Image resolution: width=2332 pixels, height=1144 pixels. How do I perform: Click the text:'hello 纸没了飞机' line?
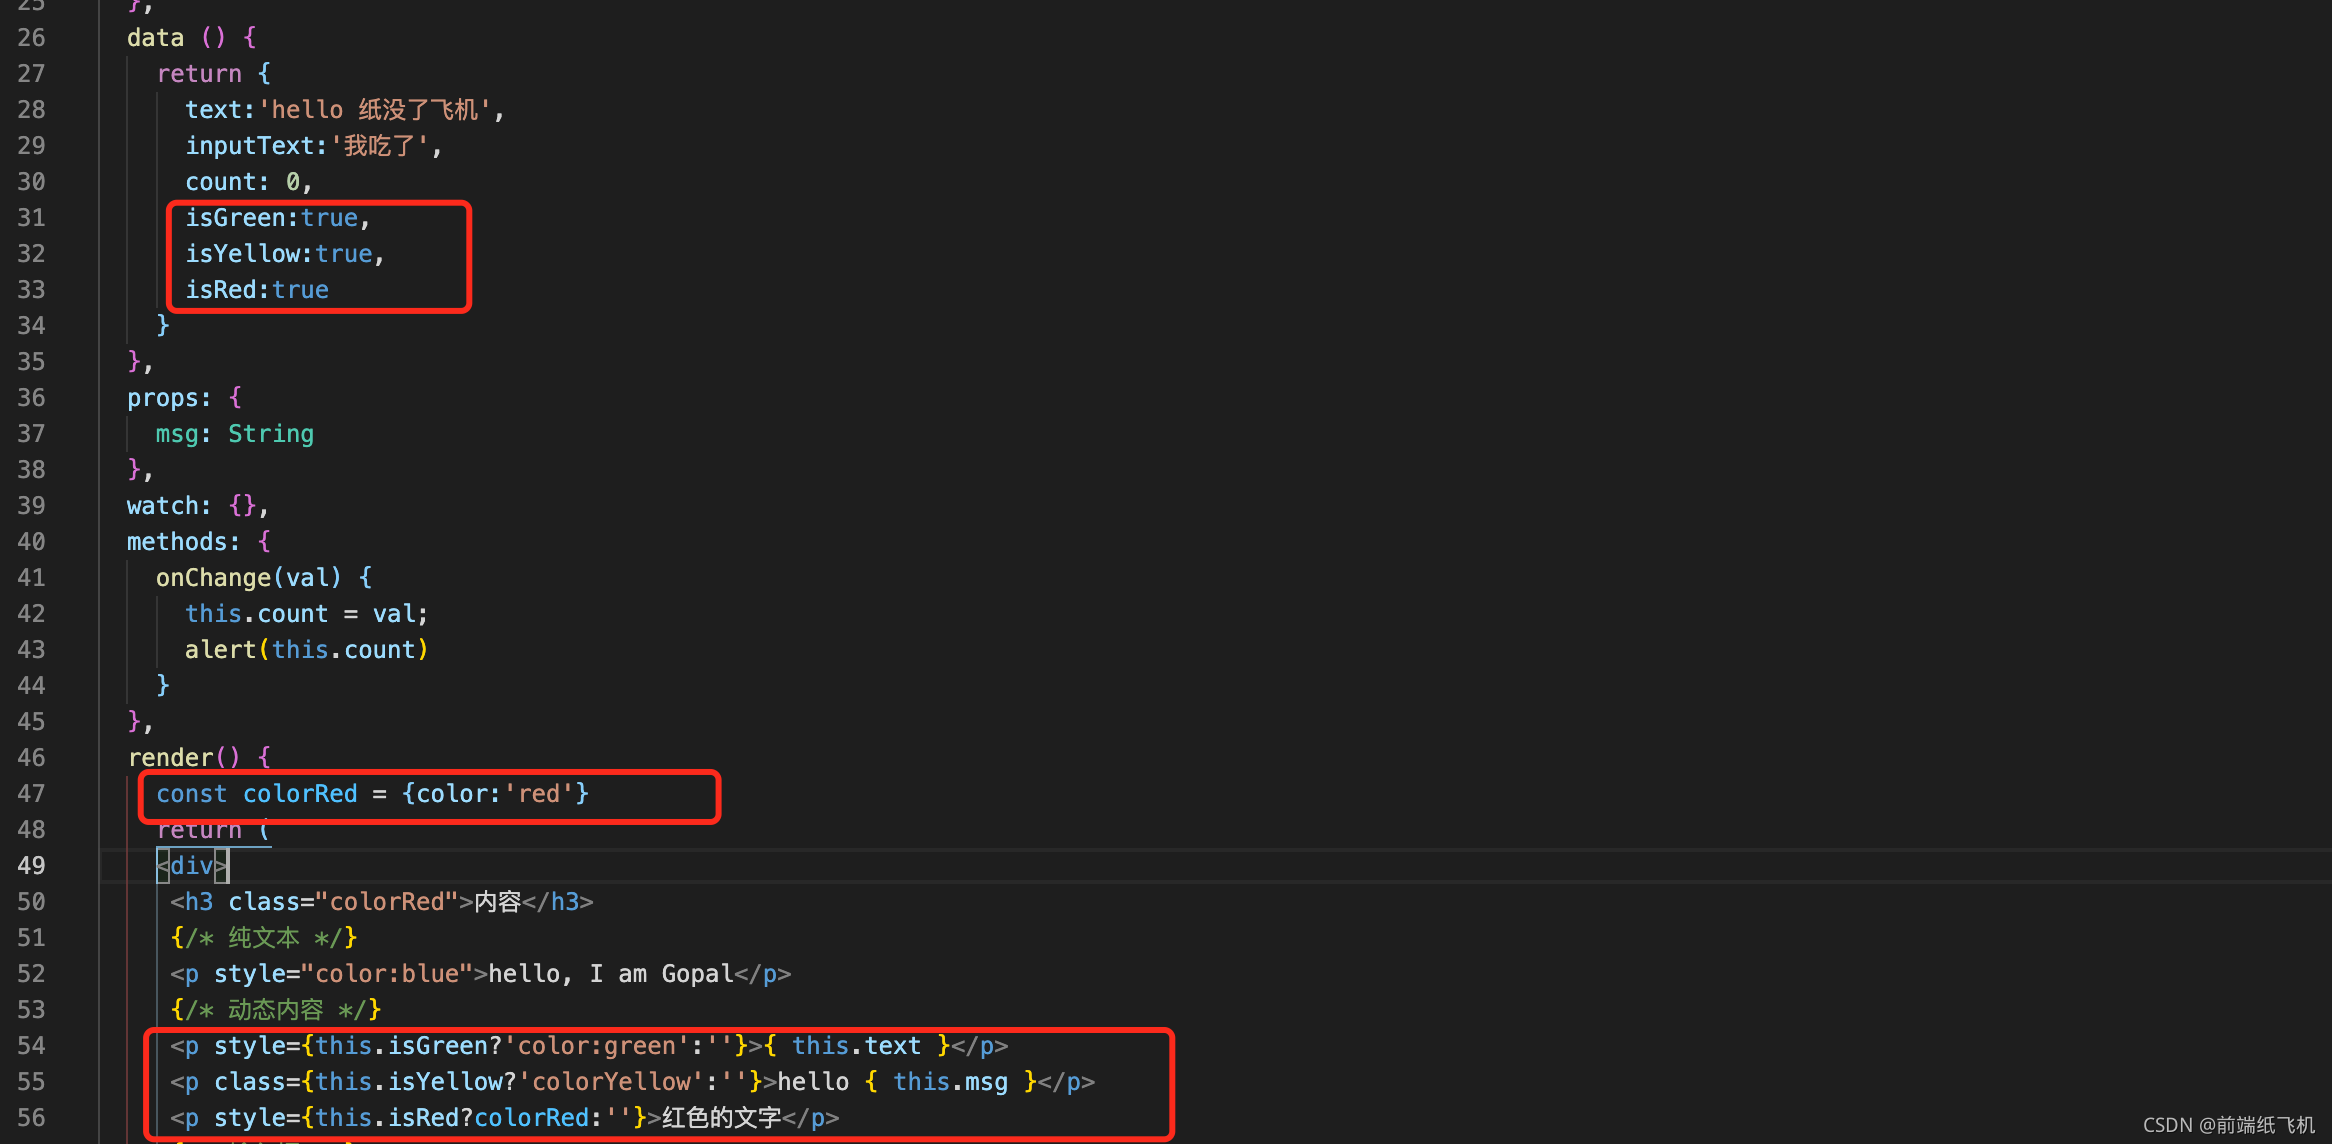click(x=345, y=110)
